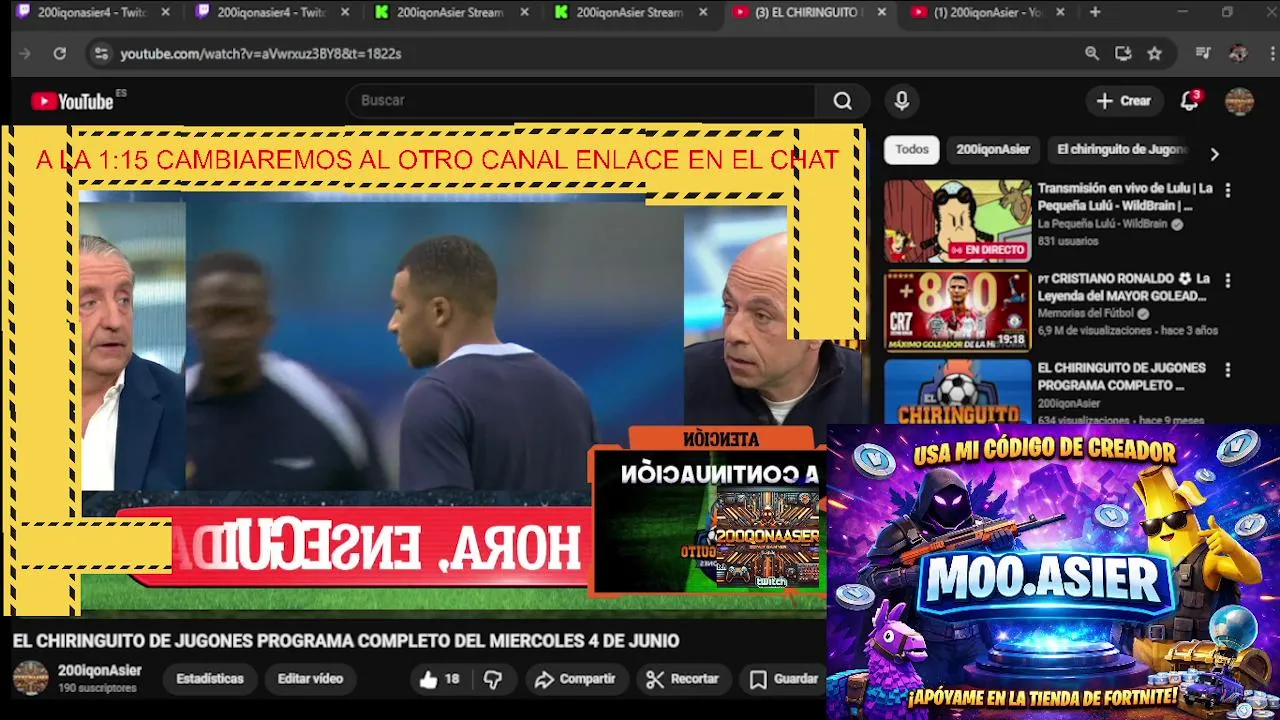
Task: Close the (1) 200iqonAsier - Yo browser tab
Action: 1060,13
